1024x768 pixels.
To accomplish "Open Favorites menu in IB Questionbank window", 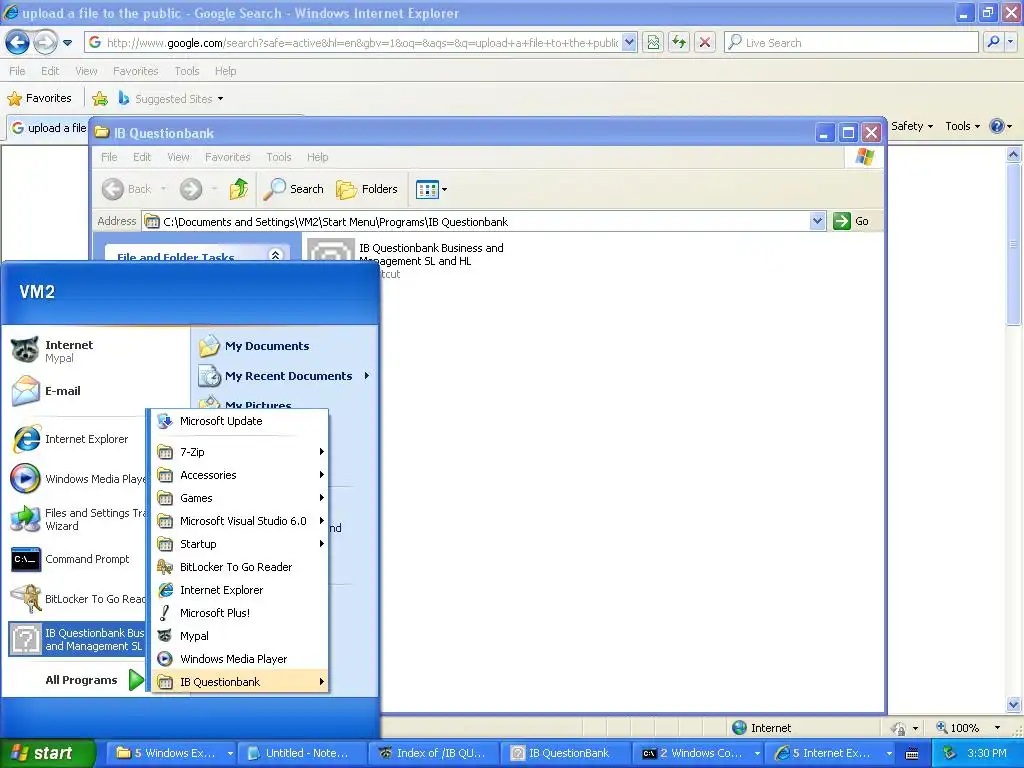I will [227, 157].
